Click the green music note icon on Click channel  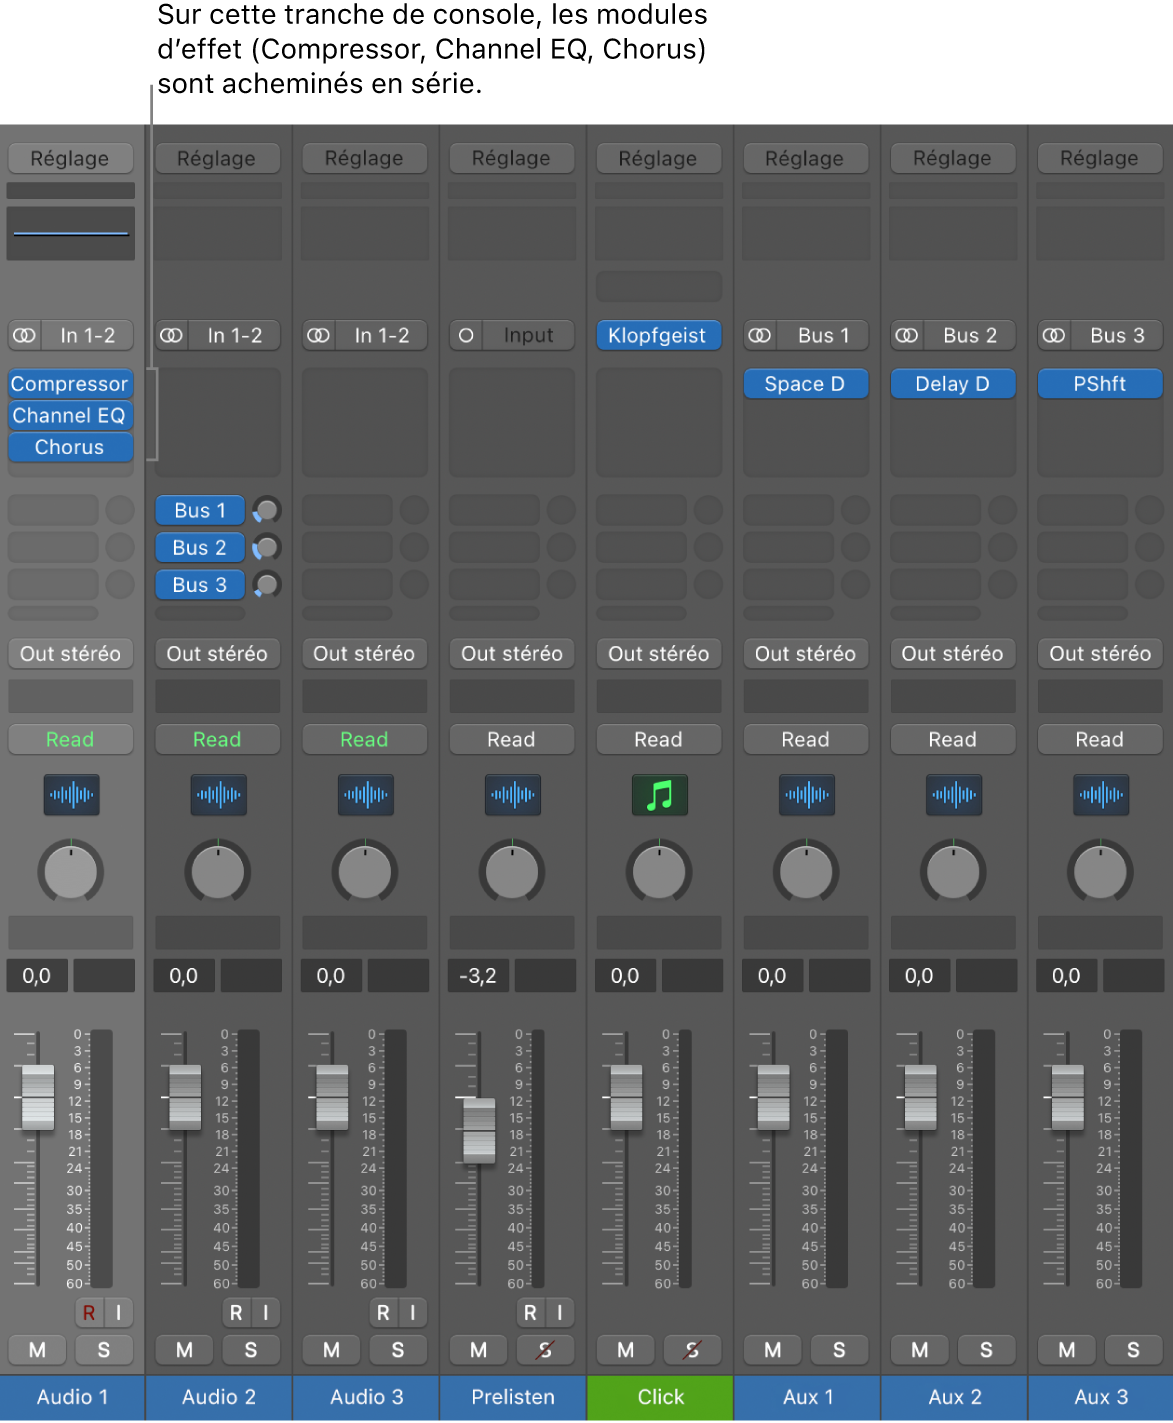pos(659,795)
